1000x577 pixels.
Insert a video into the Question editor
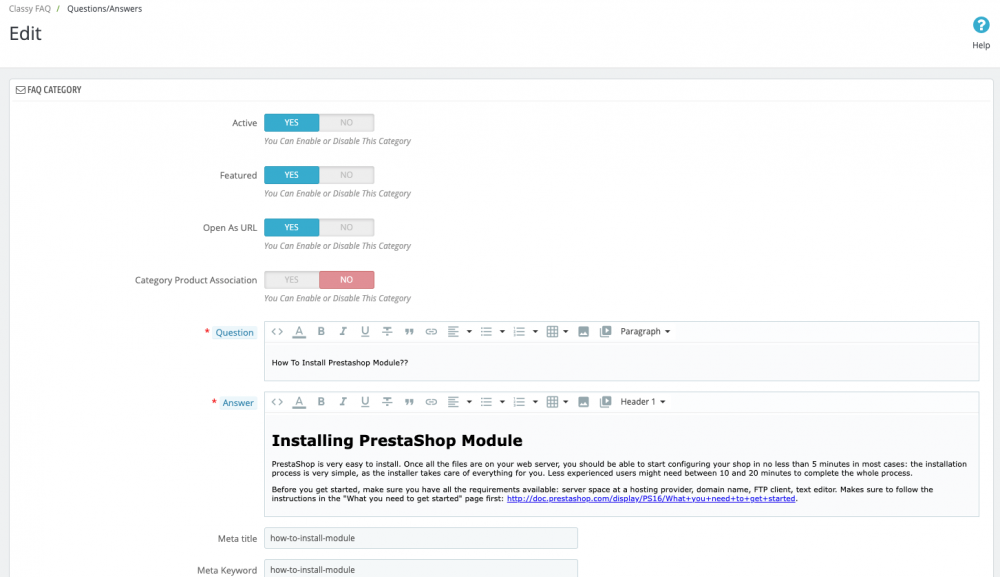point(604,331)
